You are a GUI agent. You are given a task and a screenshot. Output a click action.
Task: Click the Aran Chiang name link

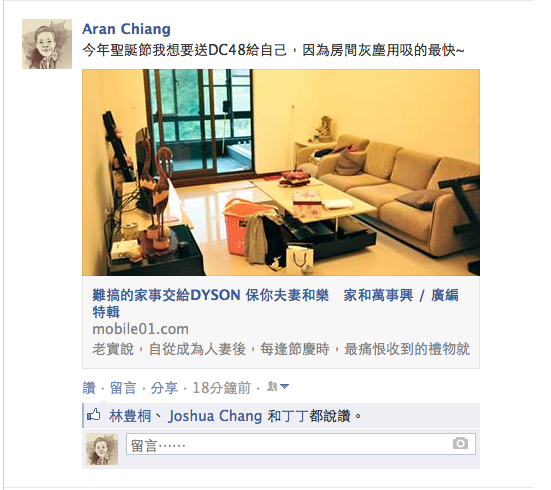pos(126,29)
